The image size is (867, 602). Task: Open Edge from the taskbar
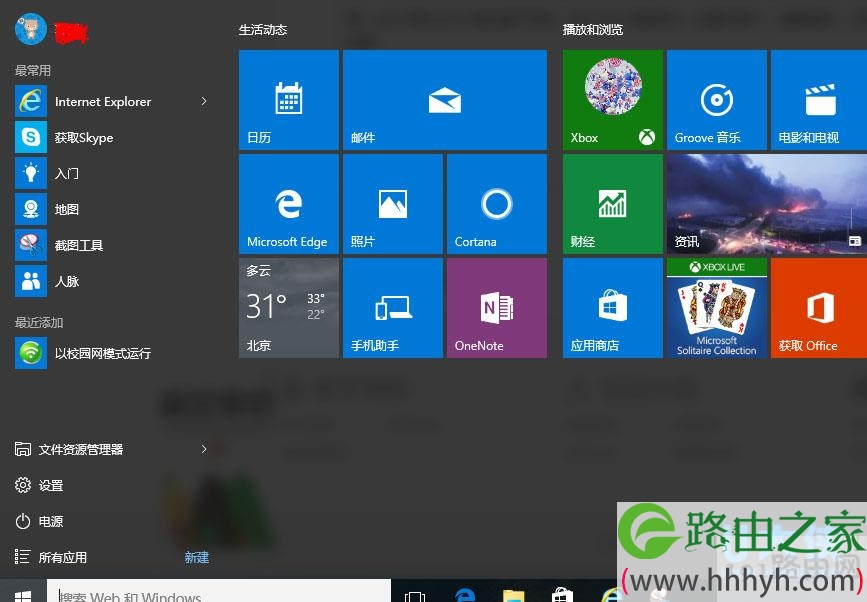click(465, 595)
